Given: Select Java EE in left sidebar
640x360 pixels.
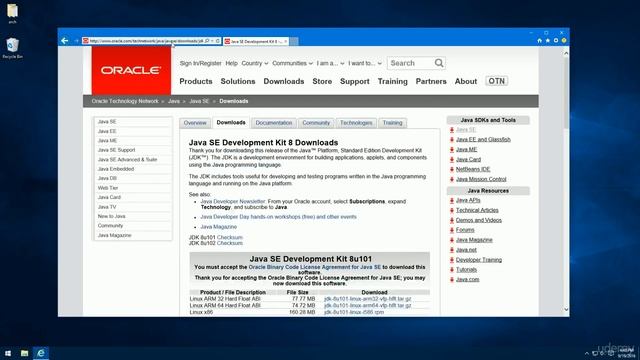Looking at the screenshot, I should (107, 131).
